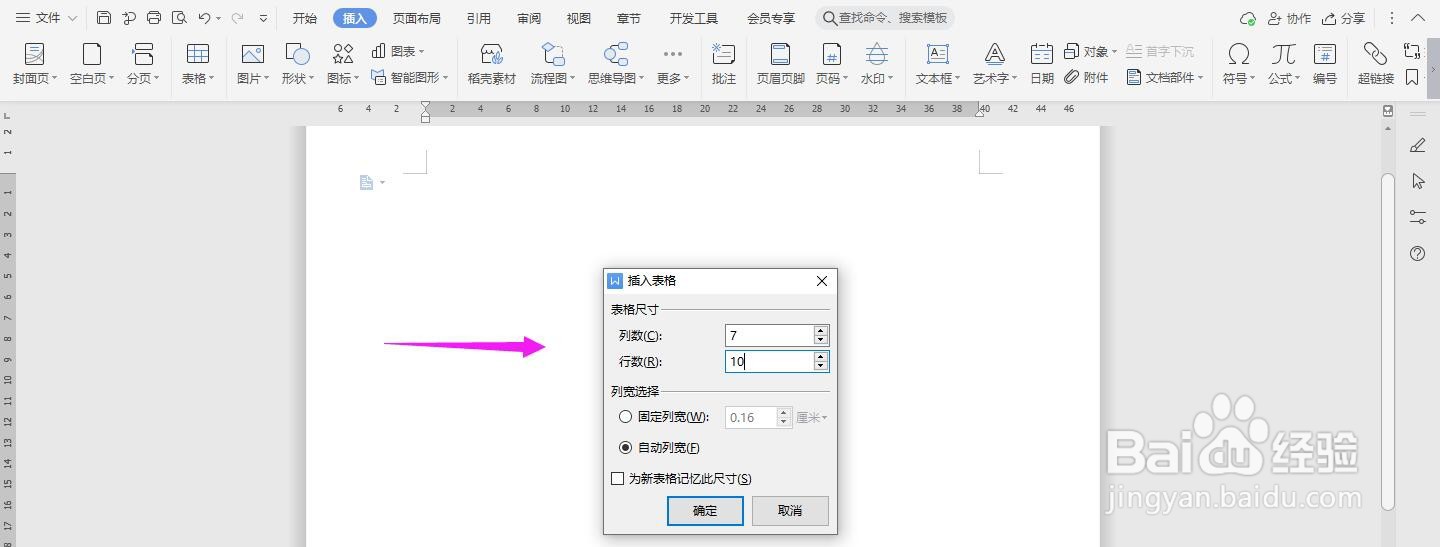Click the 编号 numbering icon

(x=1325, y=54)
